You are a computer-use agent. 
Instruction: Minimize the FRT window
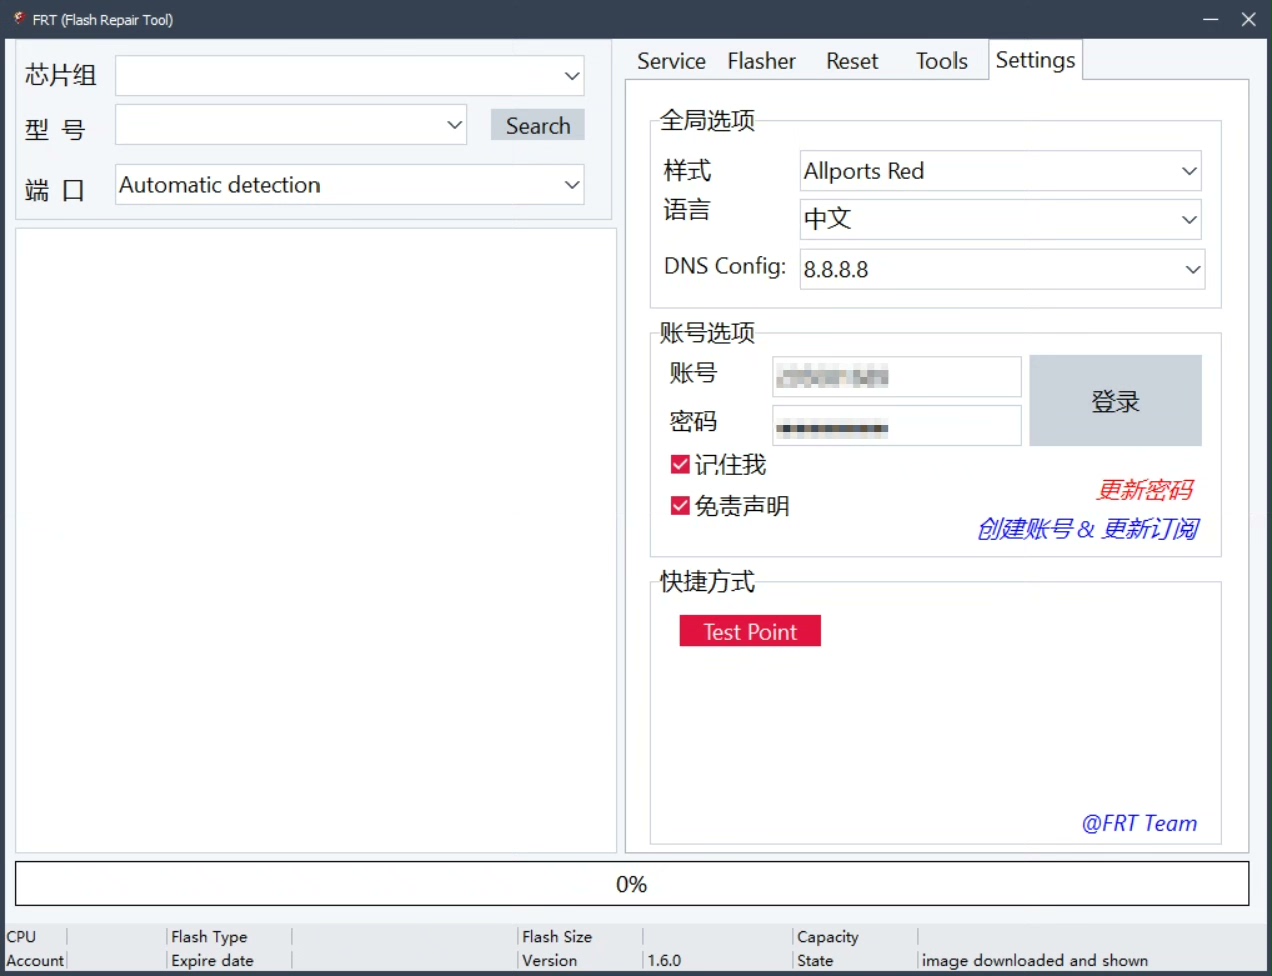(1210, 19)
